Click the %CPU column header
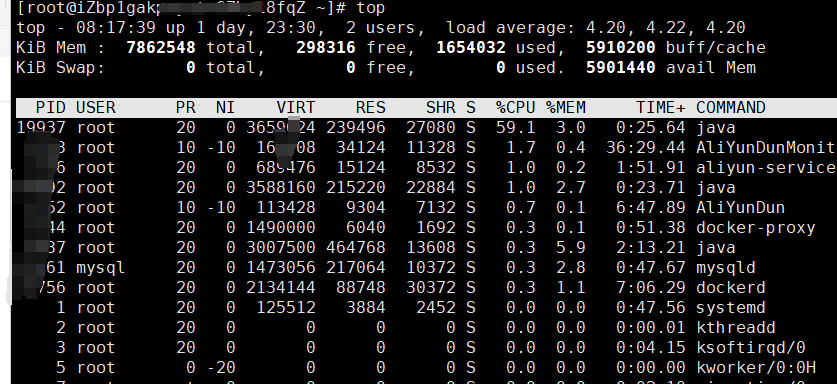The height and width of the screenshot is (384, 837). point(515,108)
